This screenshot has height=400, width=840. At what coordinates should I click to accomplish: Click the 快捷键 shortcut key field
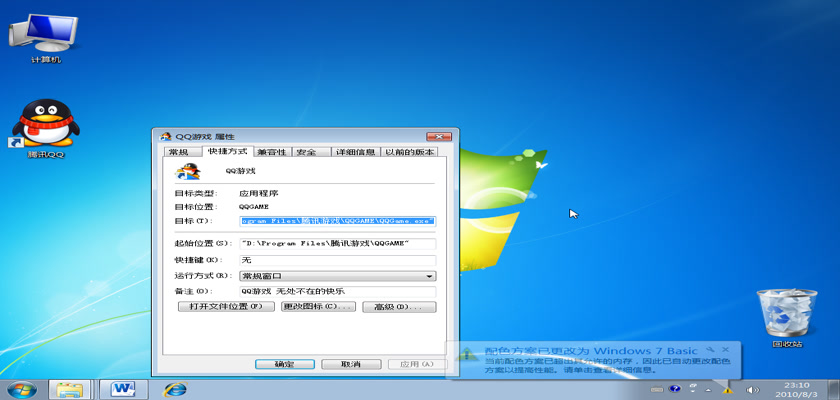337,260
